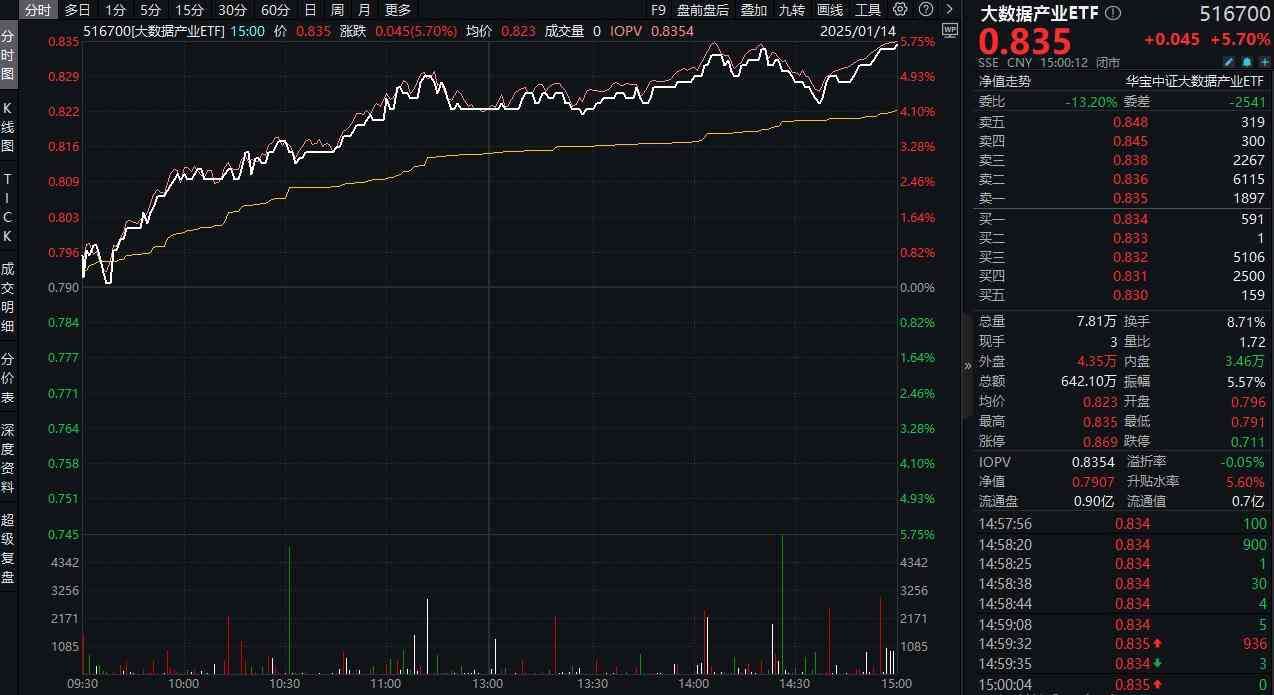Toggle 叠加 overlay comparison

(x=754, y=10)
